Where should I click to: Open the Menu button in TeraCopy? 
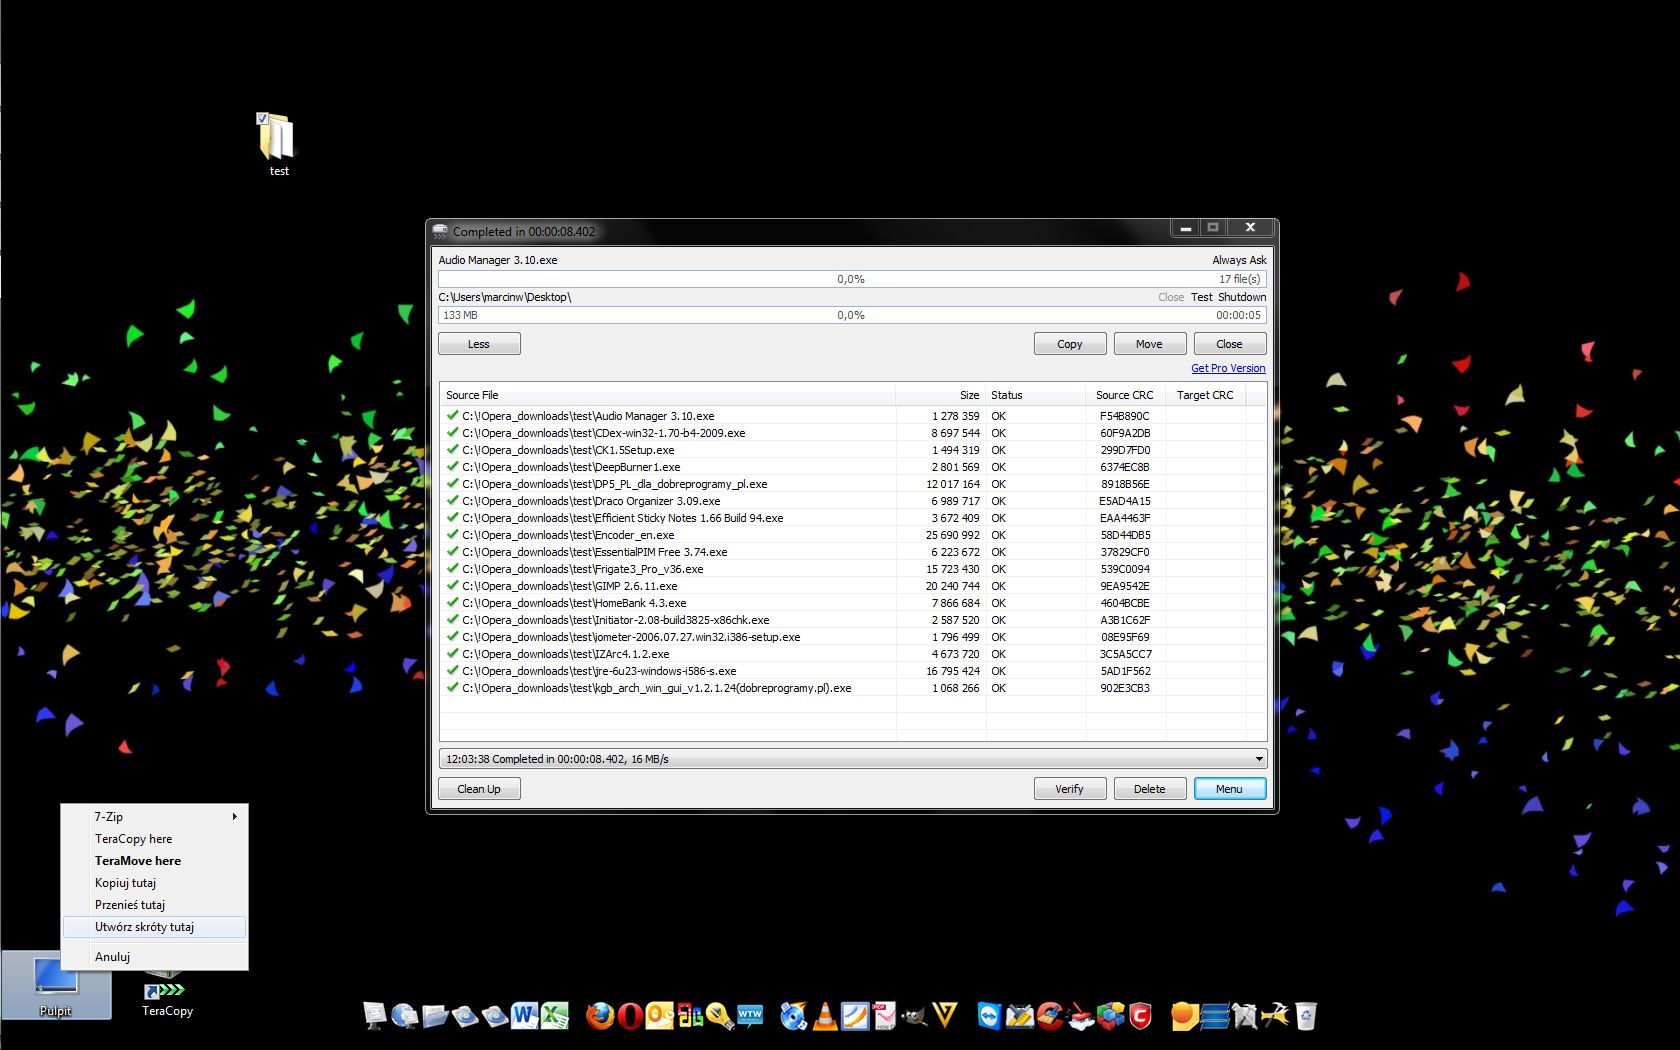coord(1229,789)
